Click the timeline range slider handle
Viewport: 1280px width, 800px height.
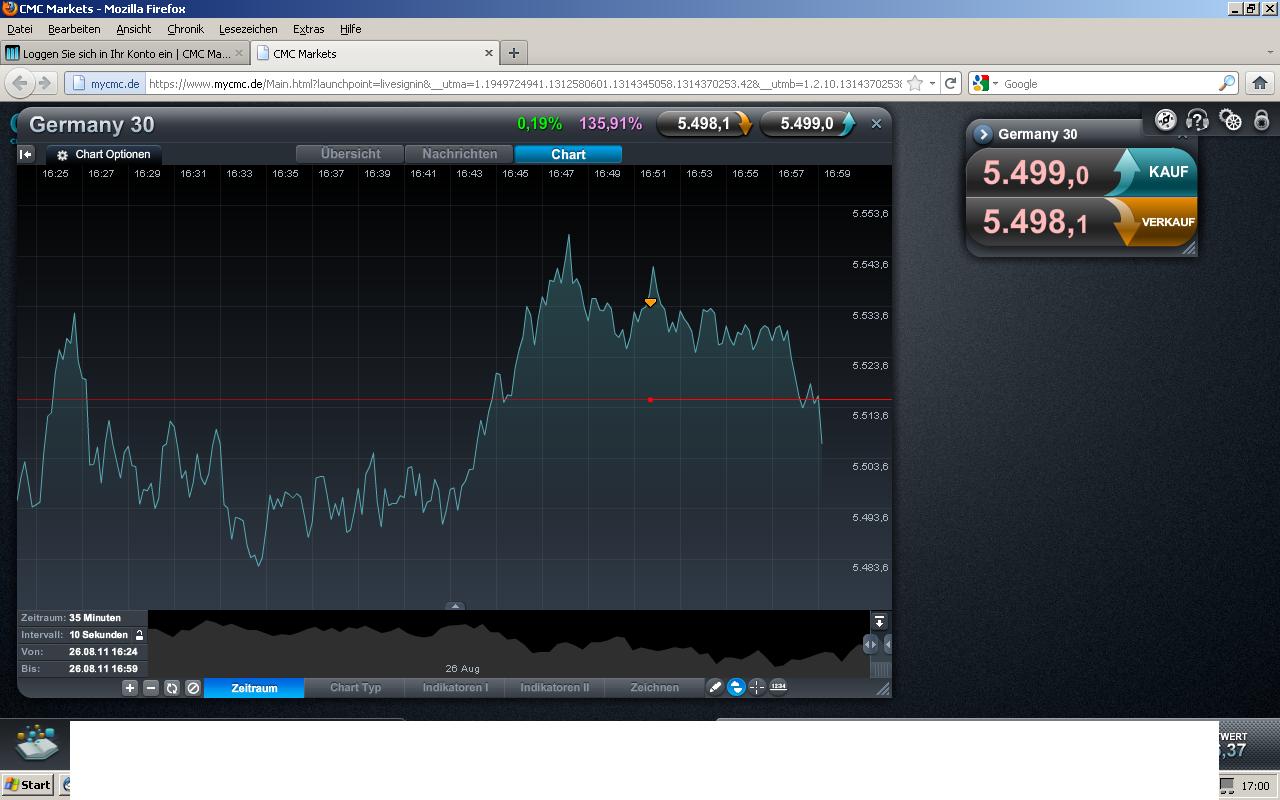click(x=871, y=645)
